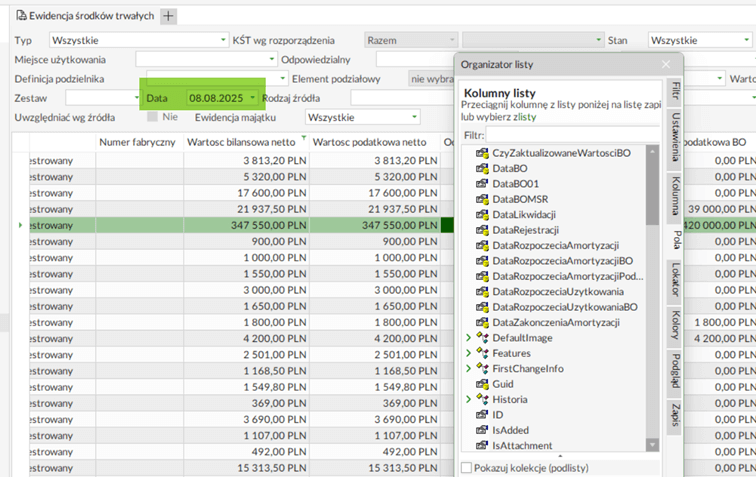756x477 pixels.
Task: Open the Data date picker dropdown
Action: (x=253, y=98)
